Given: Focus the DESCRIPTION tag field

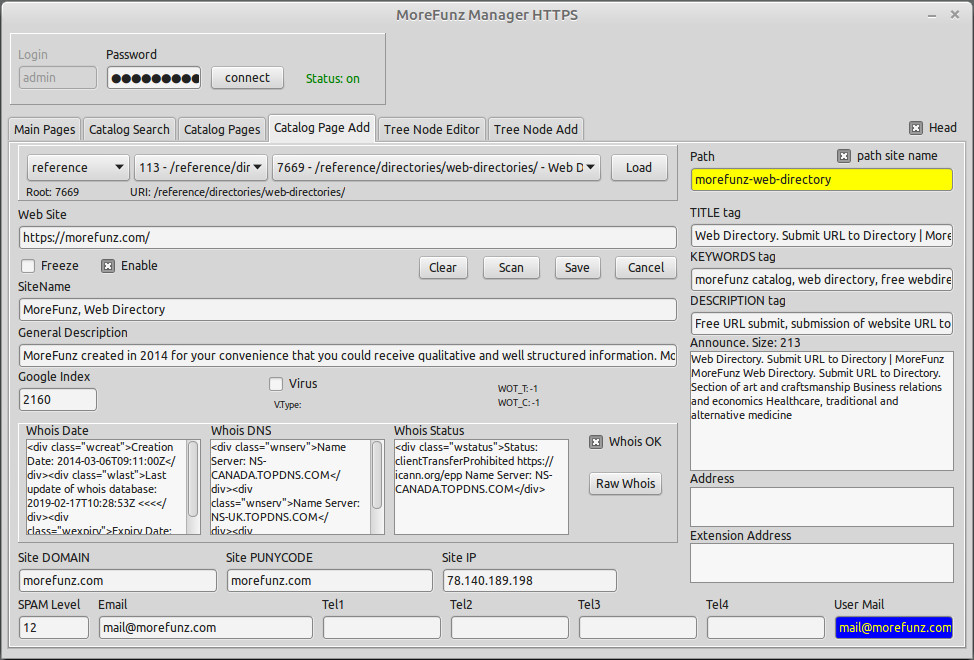Looking at the screenshot, I should tap(822, 324).
